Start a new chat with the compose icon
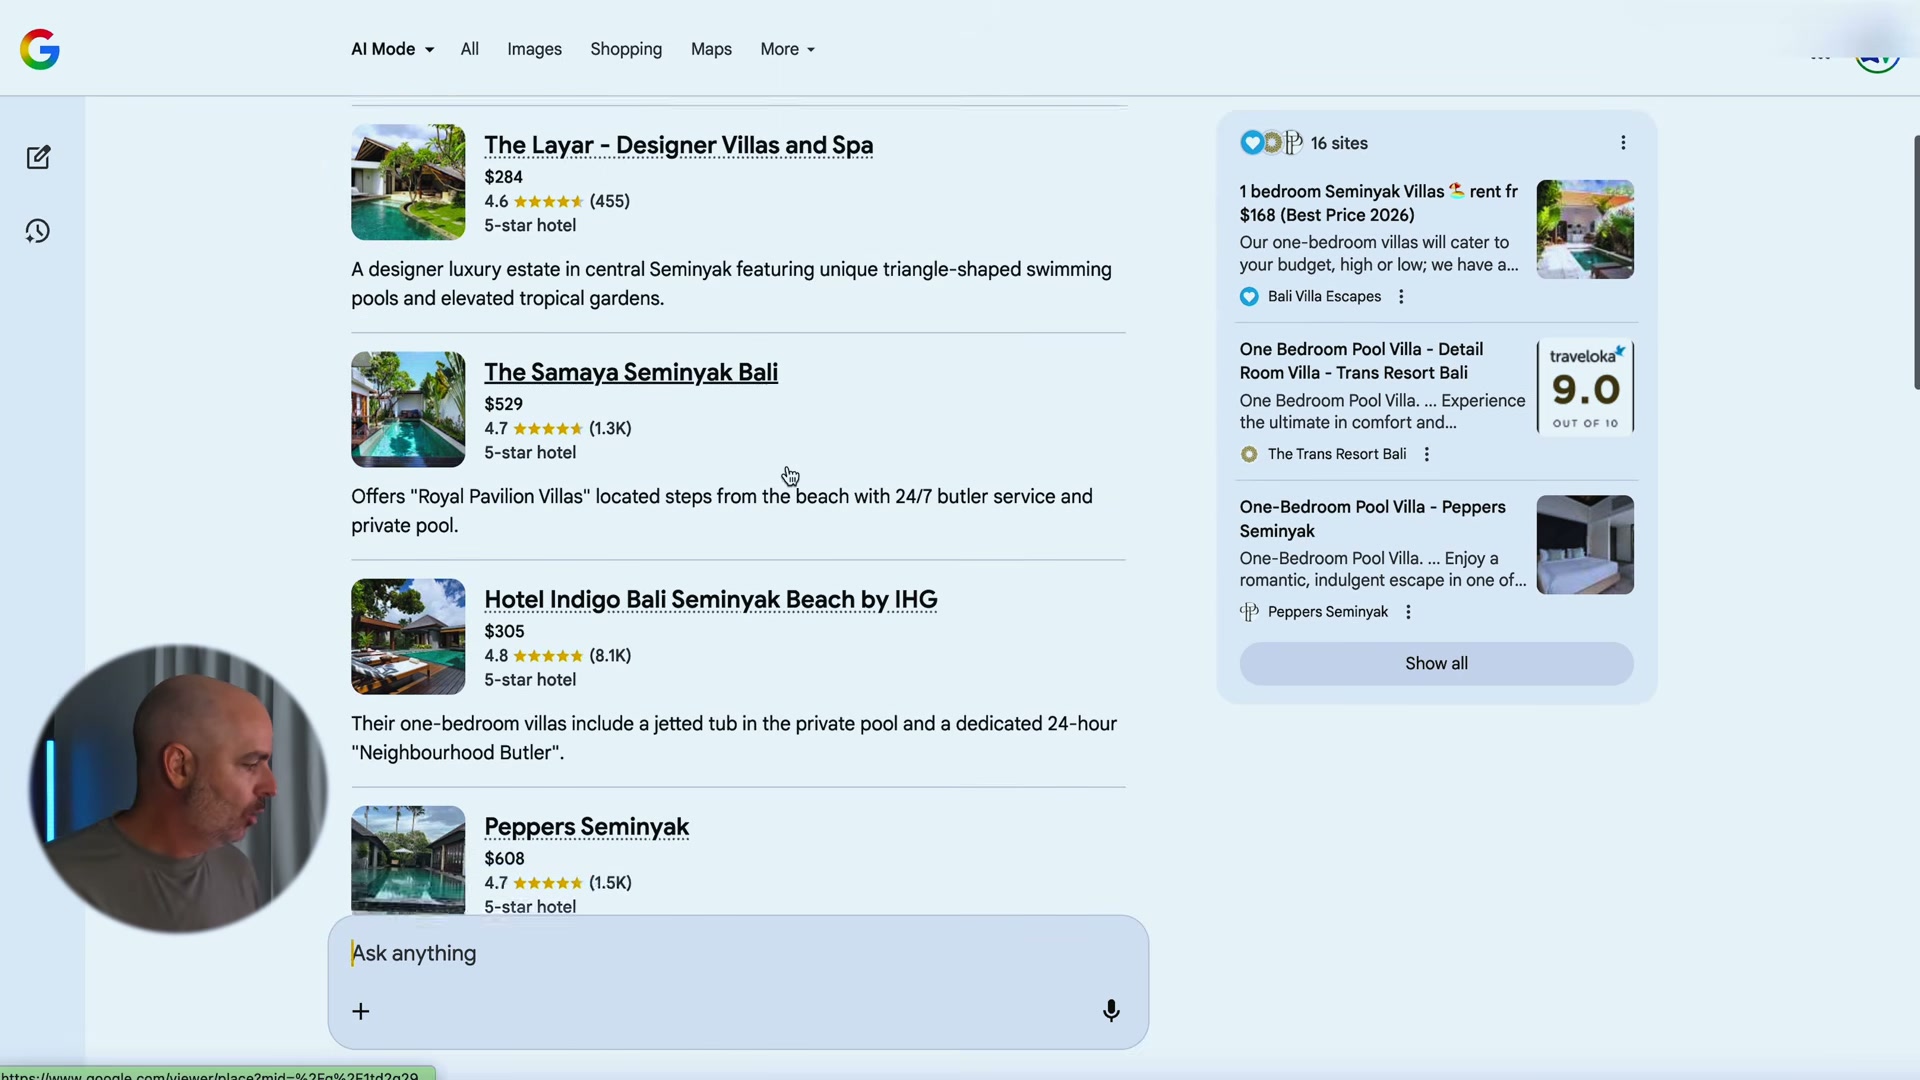The height and width of the screenshot is (1080, 1920). pyautogui.click(x=38, y=157)
